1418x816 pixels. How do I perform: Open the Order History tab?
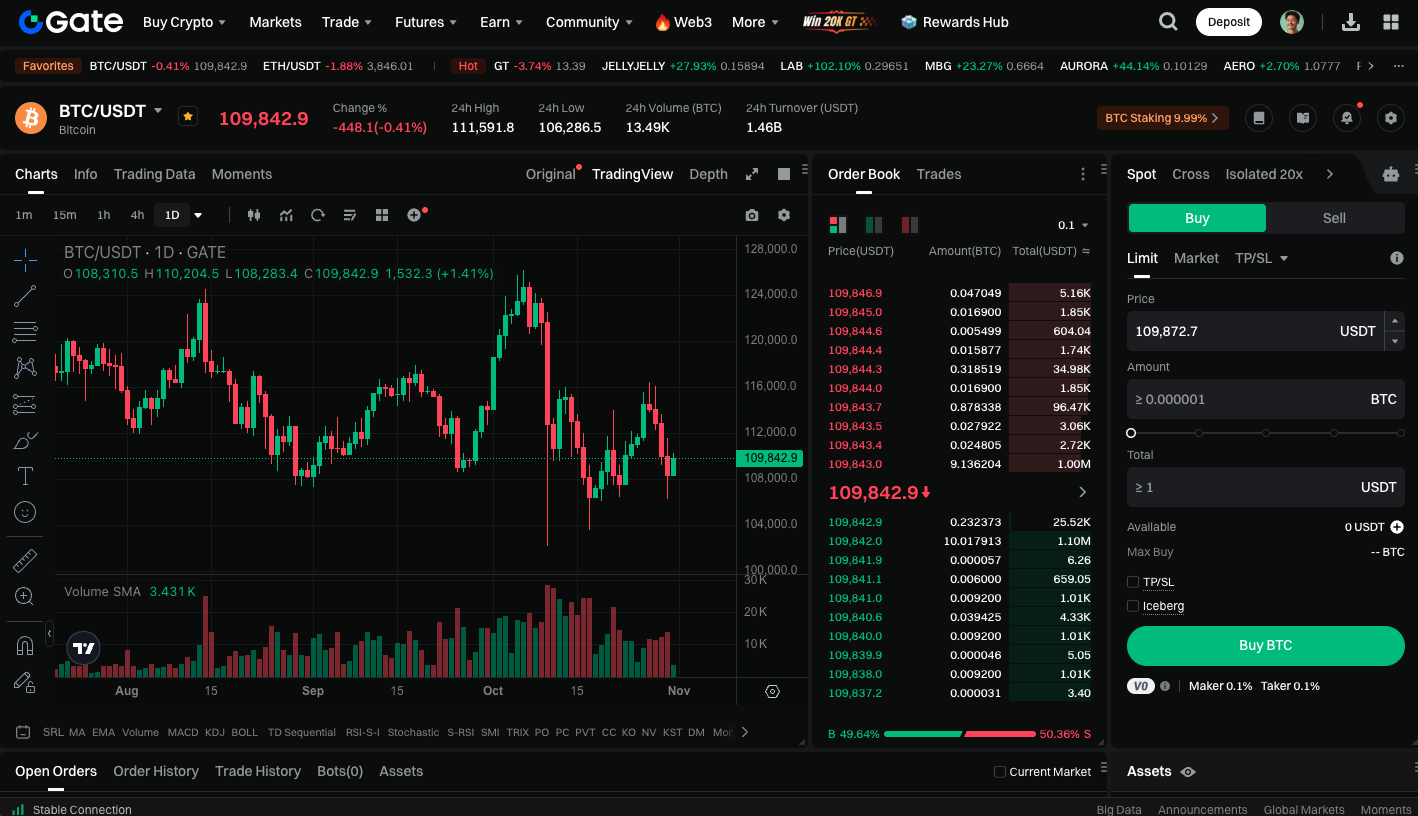click(156, 771)
